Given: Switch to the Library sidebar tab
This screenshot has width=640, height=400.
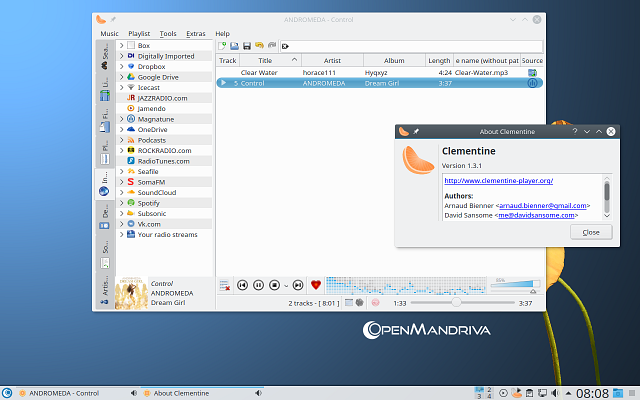Looking at the screenshot, I should pos(104,89).
